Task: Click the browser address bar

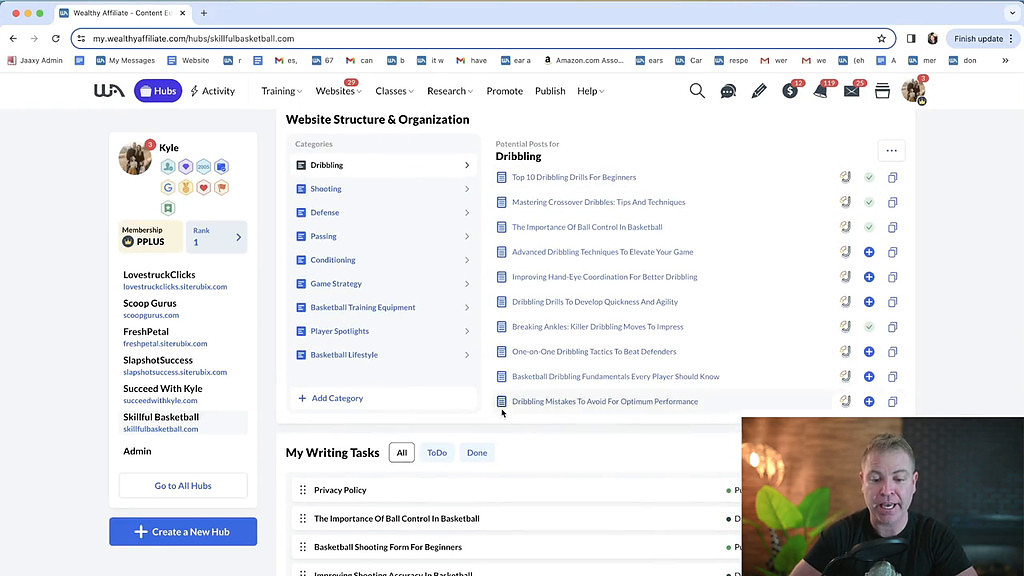Action: (x=400, y=37)
